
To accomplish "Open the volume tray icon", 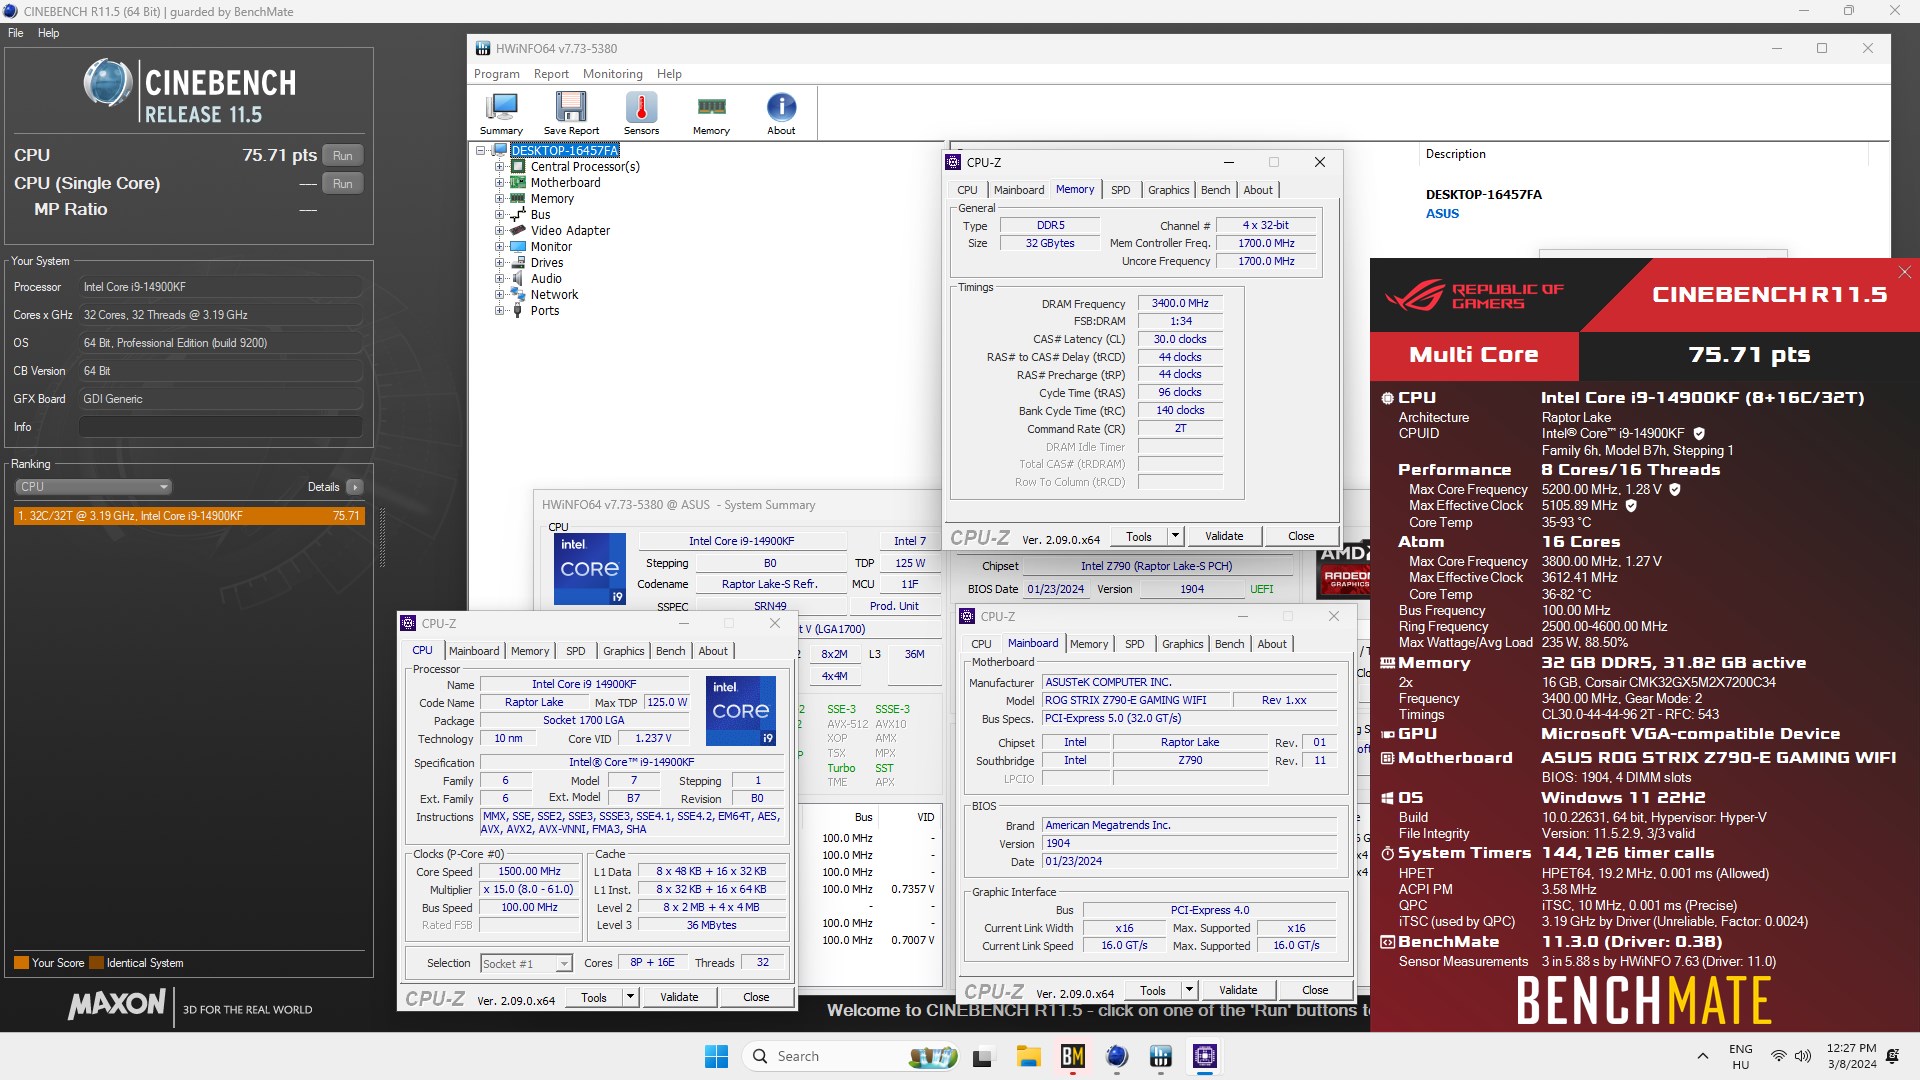I will [1803, 1056].
